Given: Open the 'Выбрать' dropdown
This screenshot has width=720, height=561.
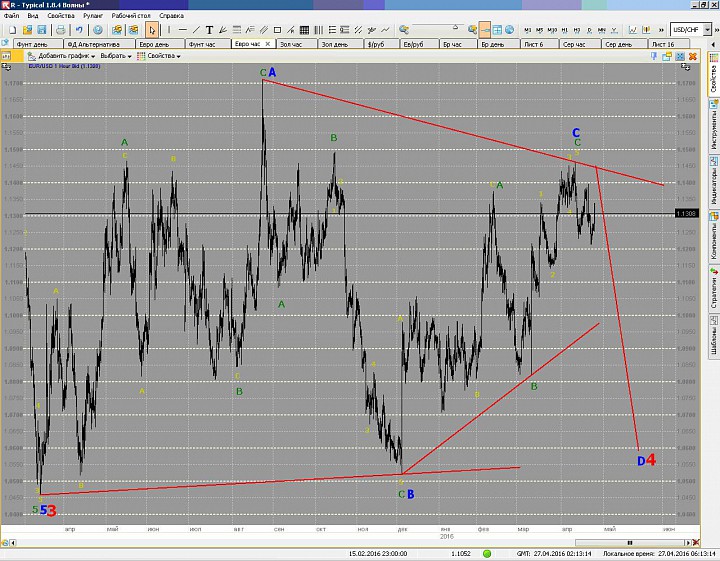Looking at the screenshot, I should pyautogui.click(x=116, y=56).
